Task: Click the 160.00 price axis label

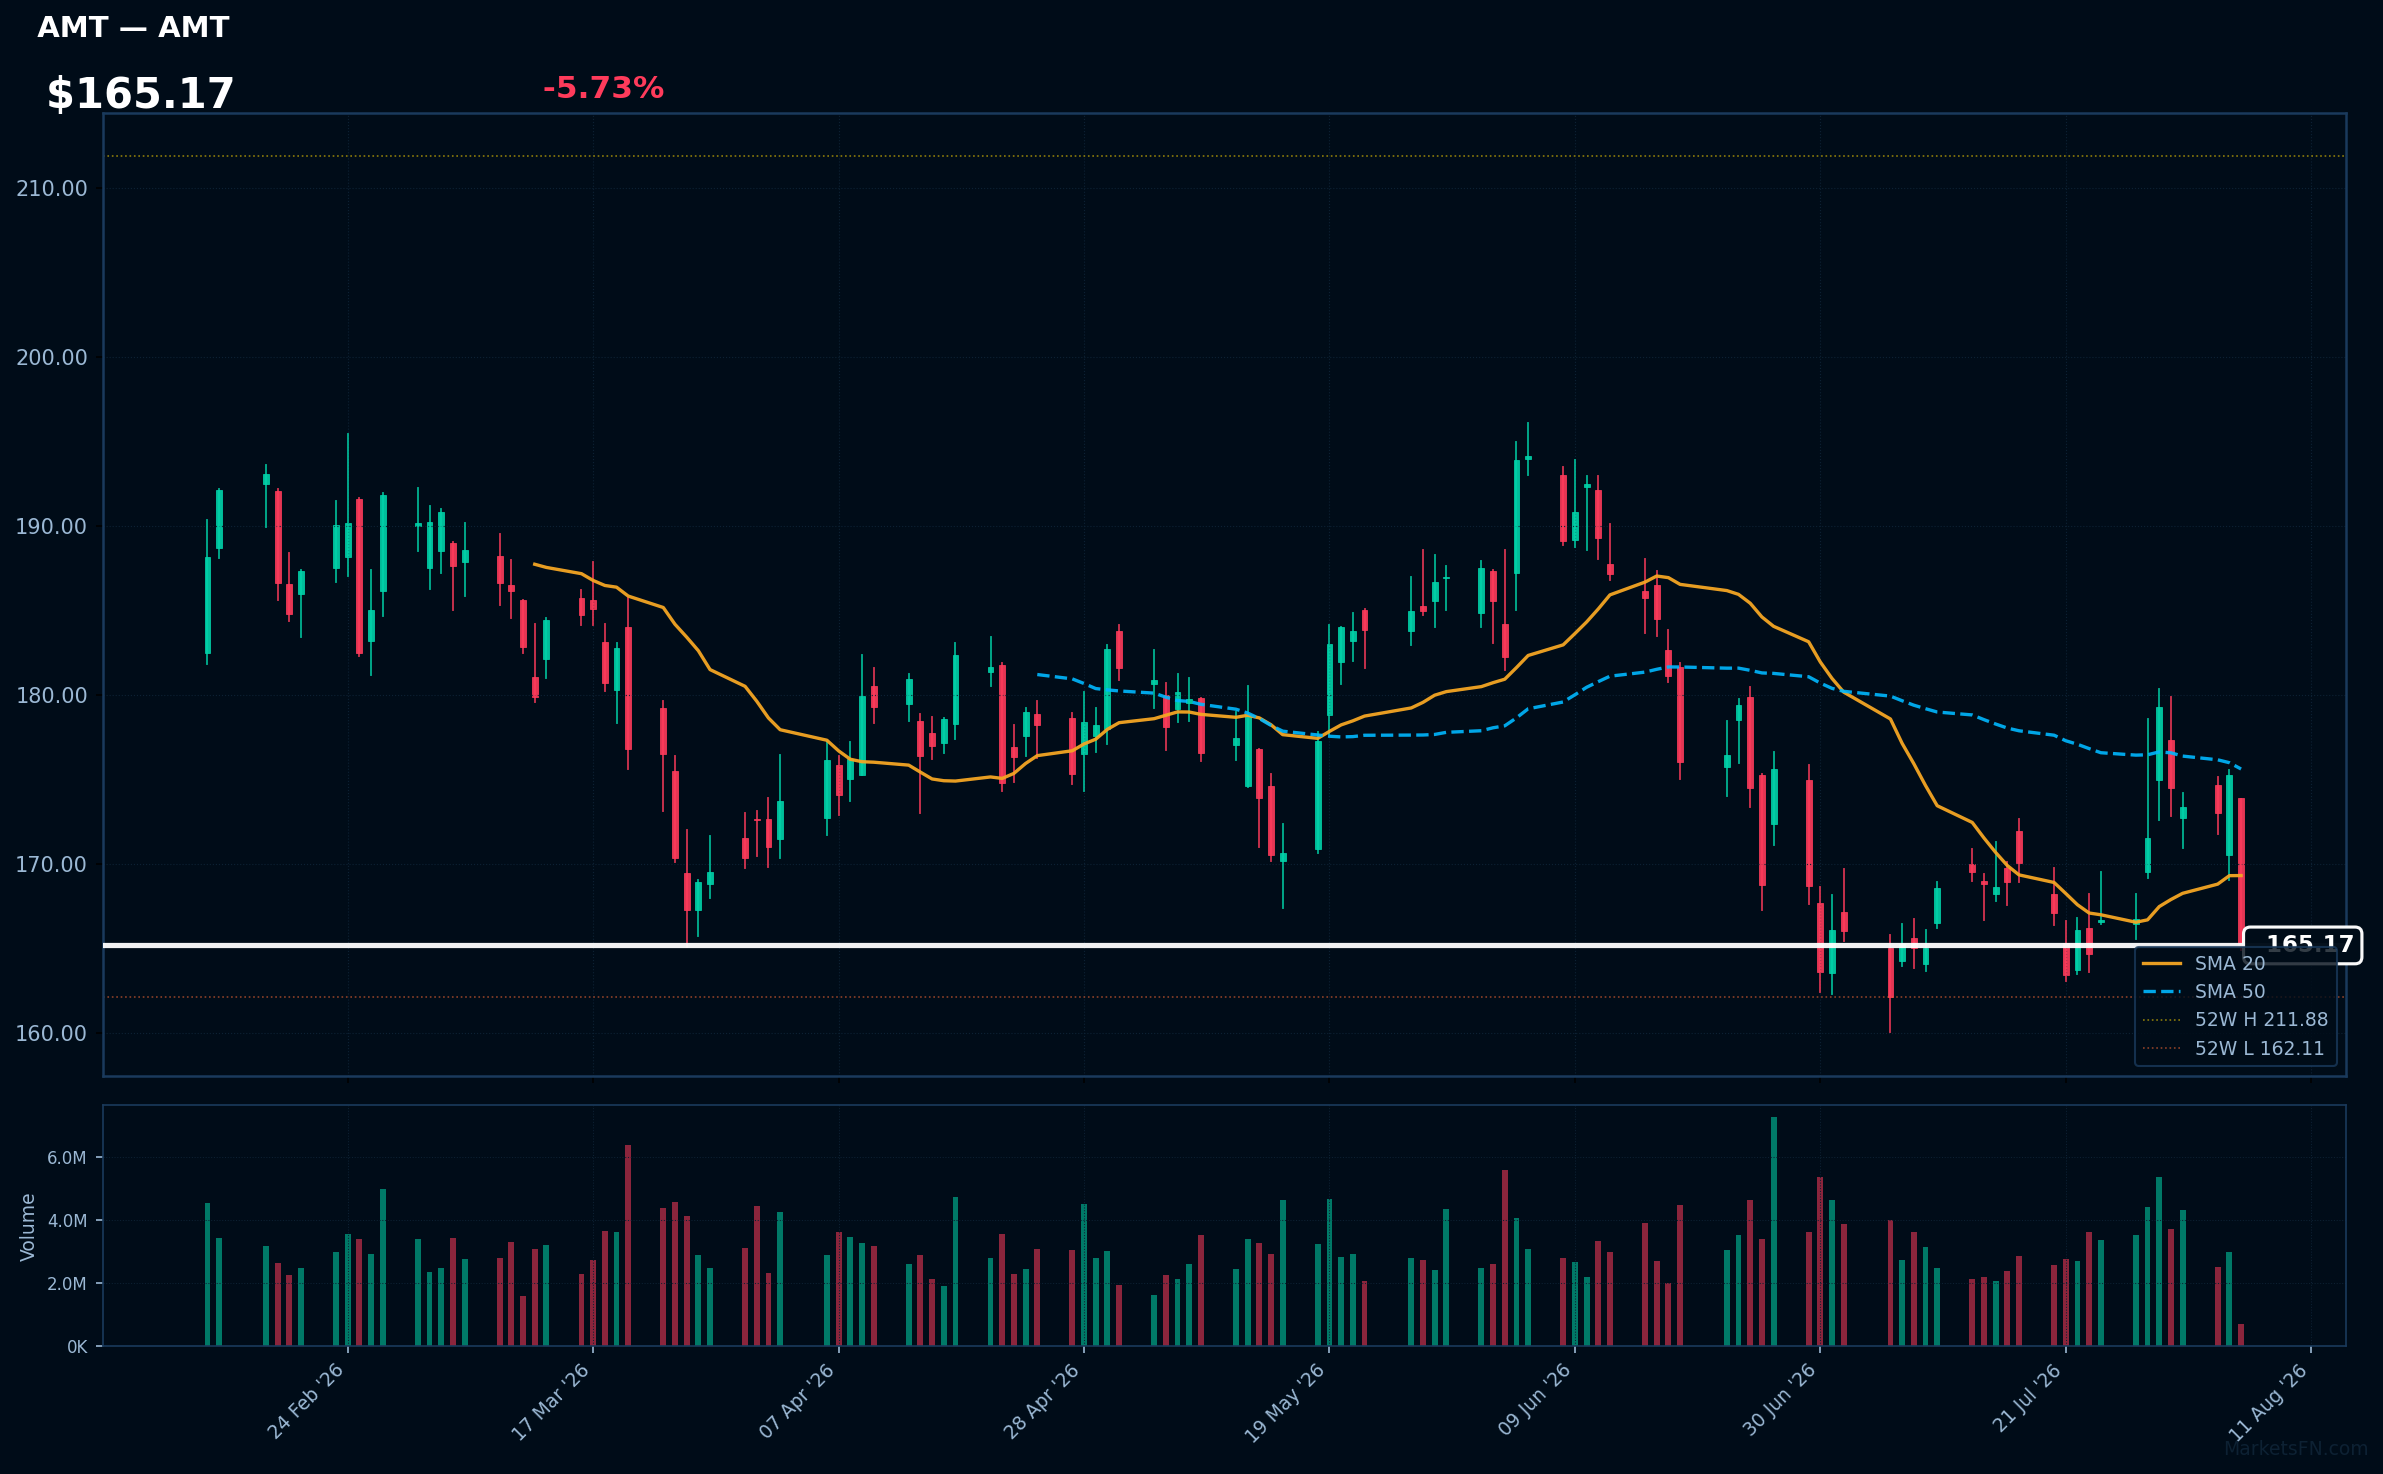Action: point(52,1033)
